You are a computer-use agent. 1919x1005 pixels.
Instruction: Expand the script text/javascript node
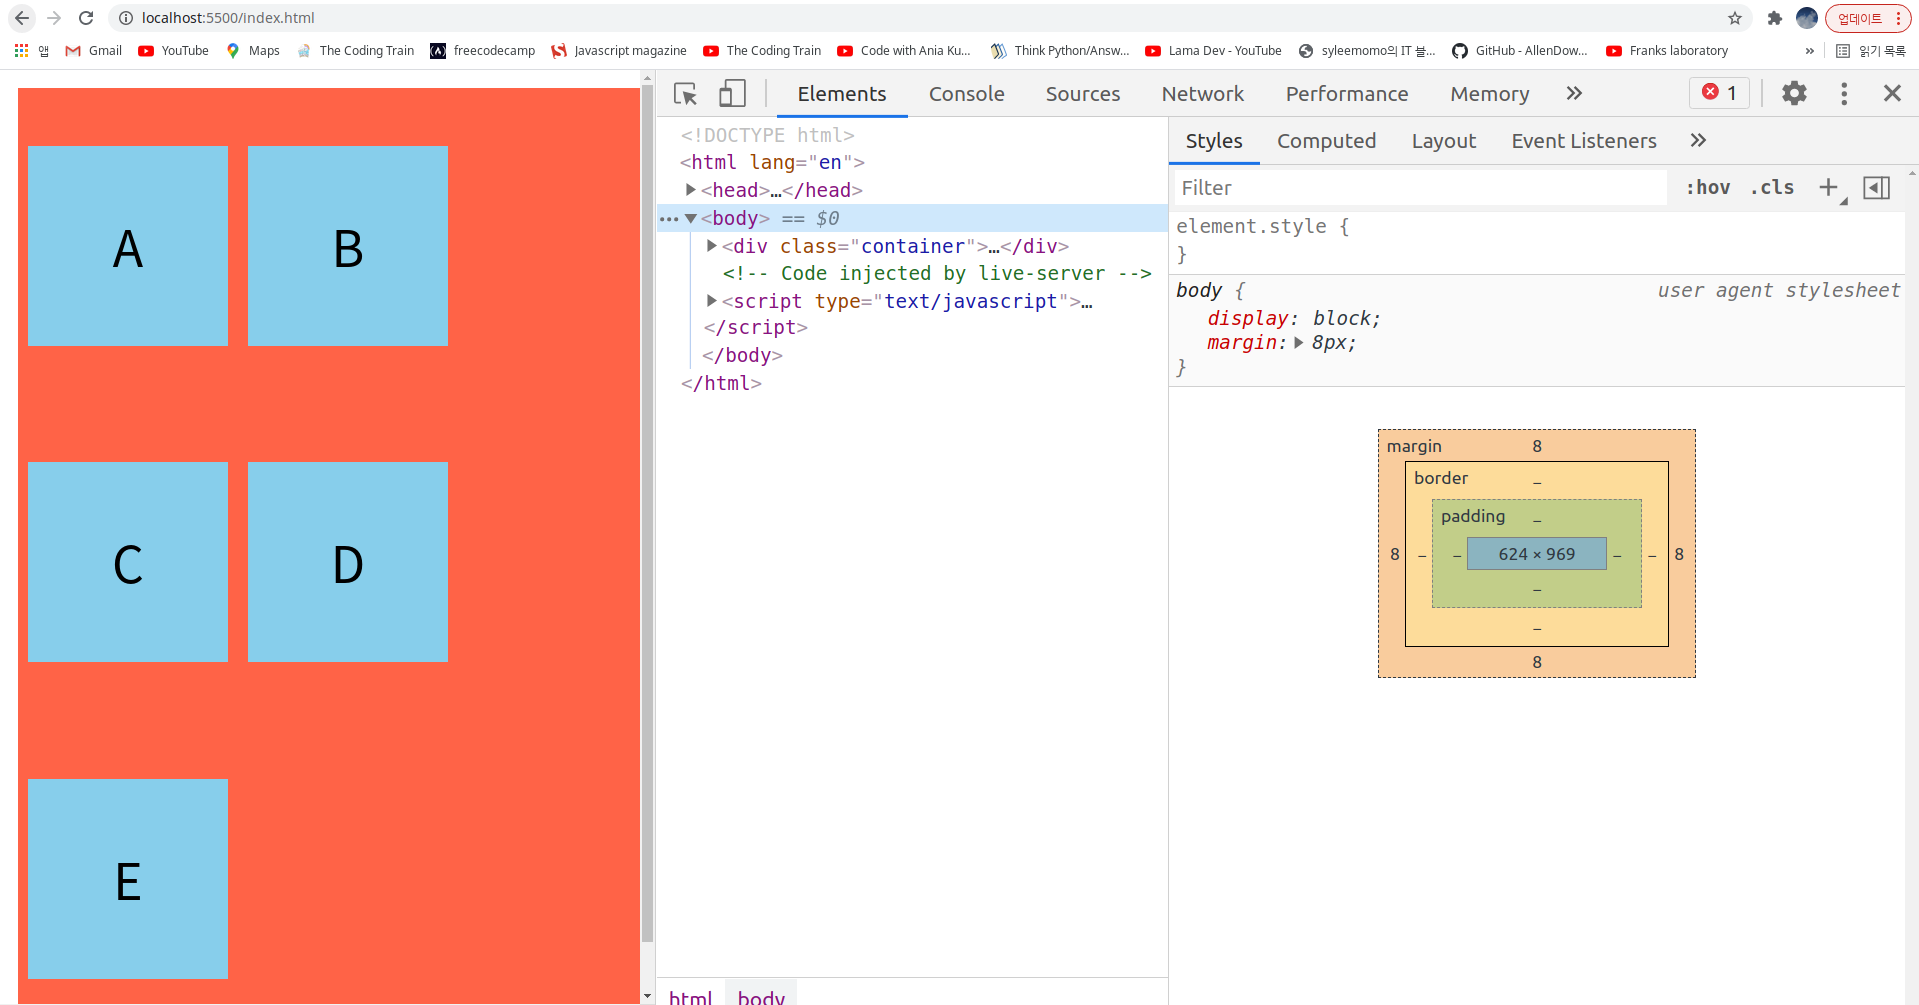711,300
